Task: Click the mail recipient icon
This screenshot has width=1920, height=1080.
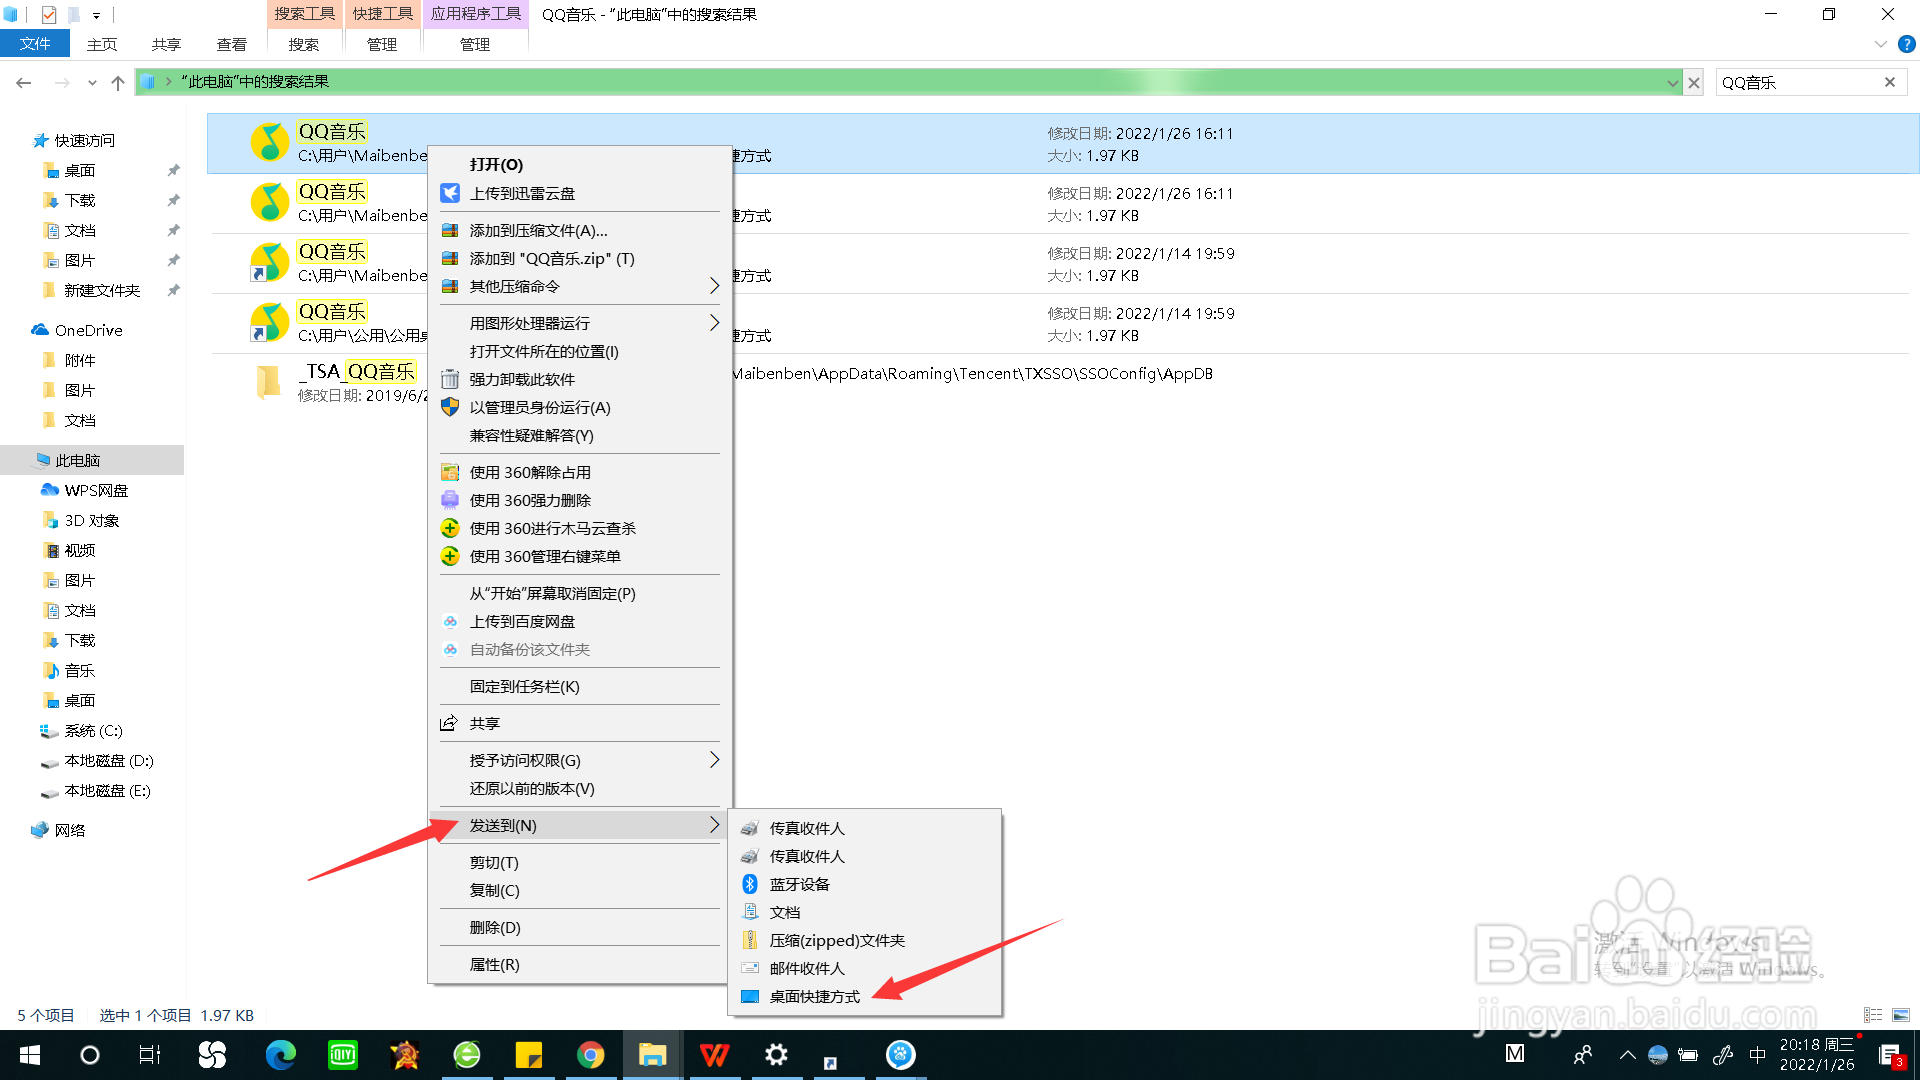Action: coord(750,968)
